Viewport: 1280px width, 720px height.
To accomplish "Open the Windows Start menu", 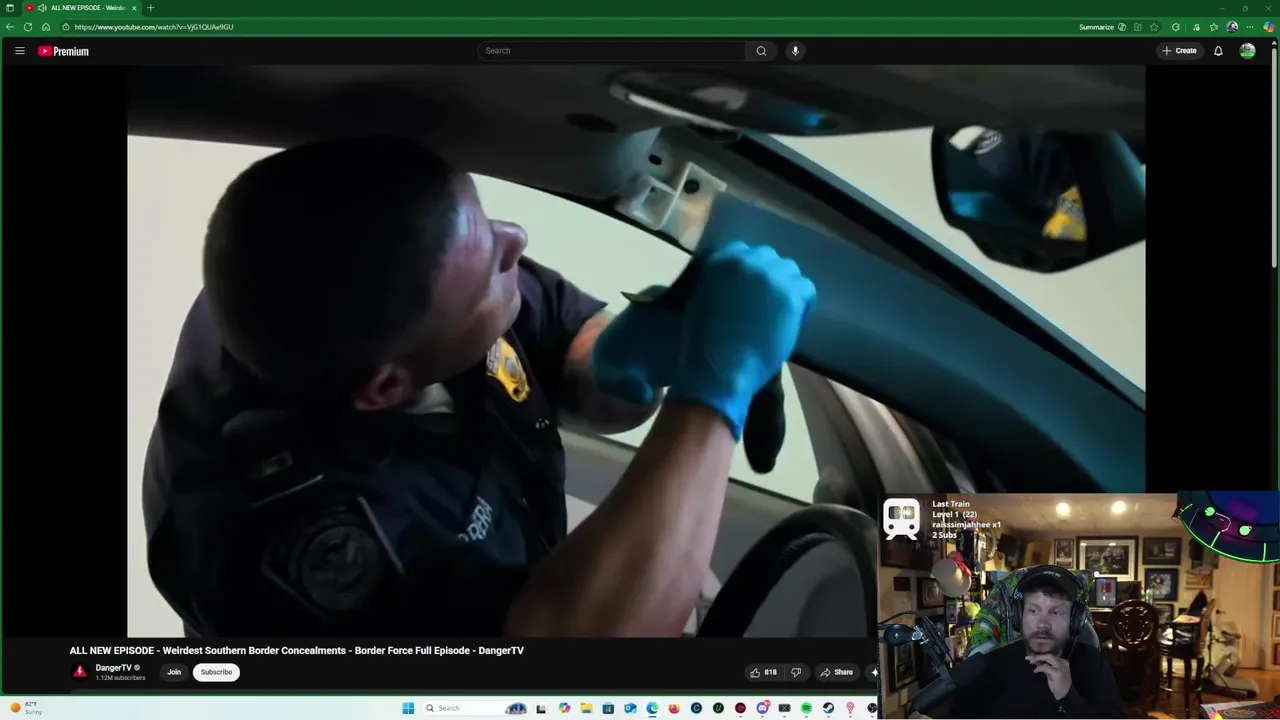I will tap(408, 708).
